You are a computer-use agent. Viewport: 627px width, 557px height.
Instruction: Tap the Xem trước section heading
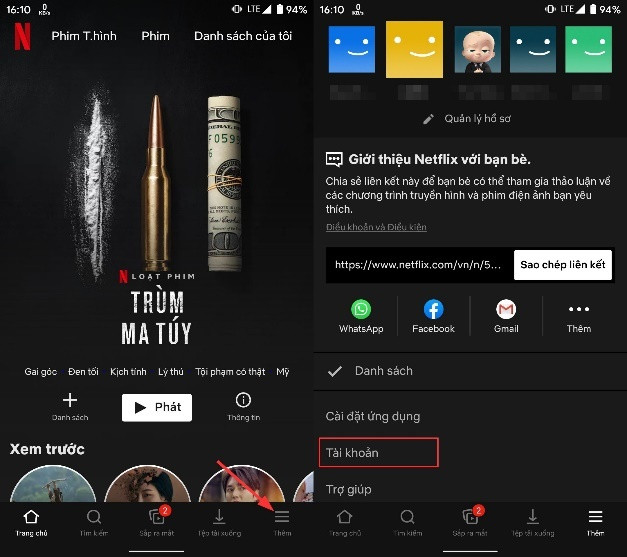pos(47,449)
